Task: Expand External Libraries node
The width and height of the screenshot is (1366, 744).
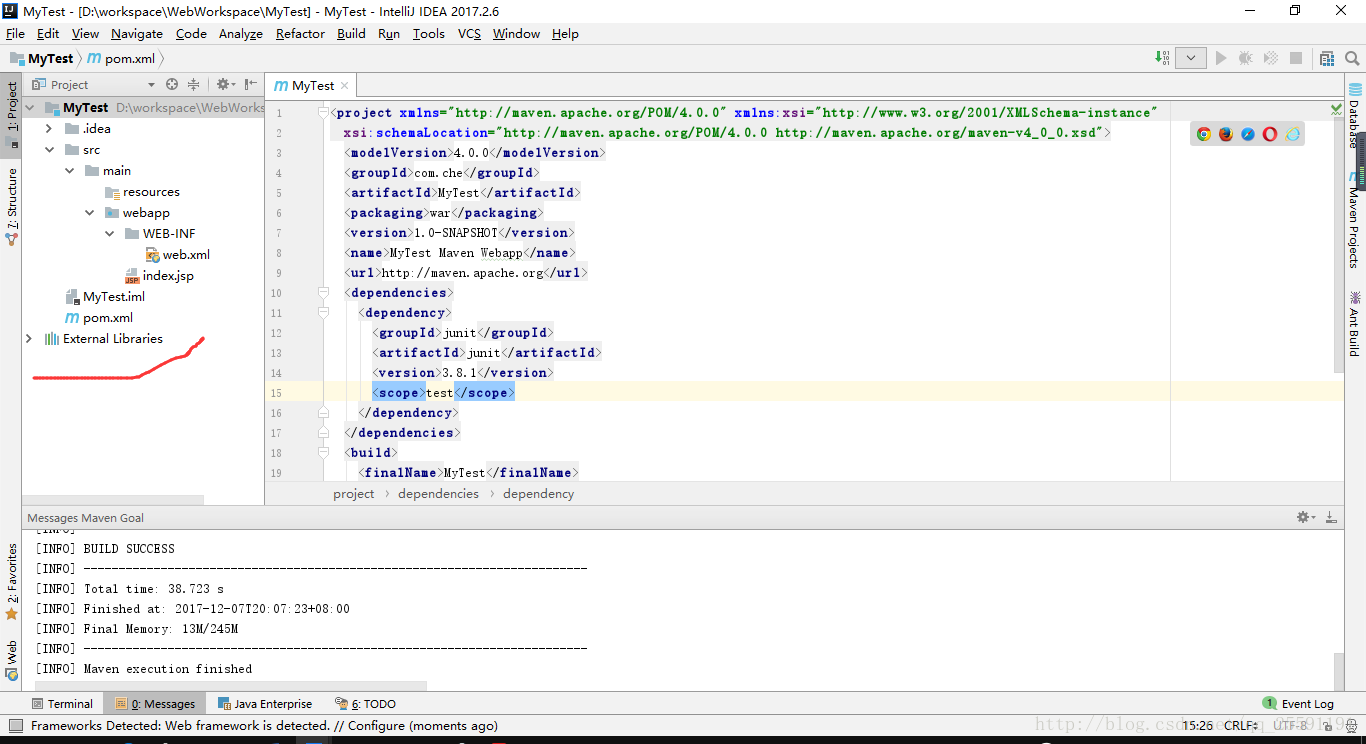Action: (x=29, y=338)
